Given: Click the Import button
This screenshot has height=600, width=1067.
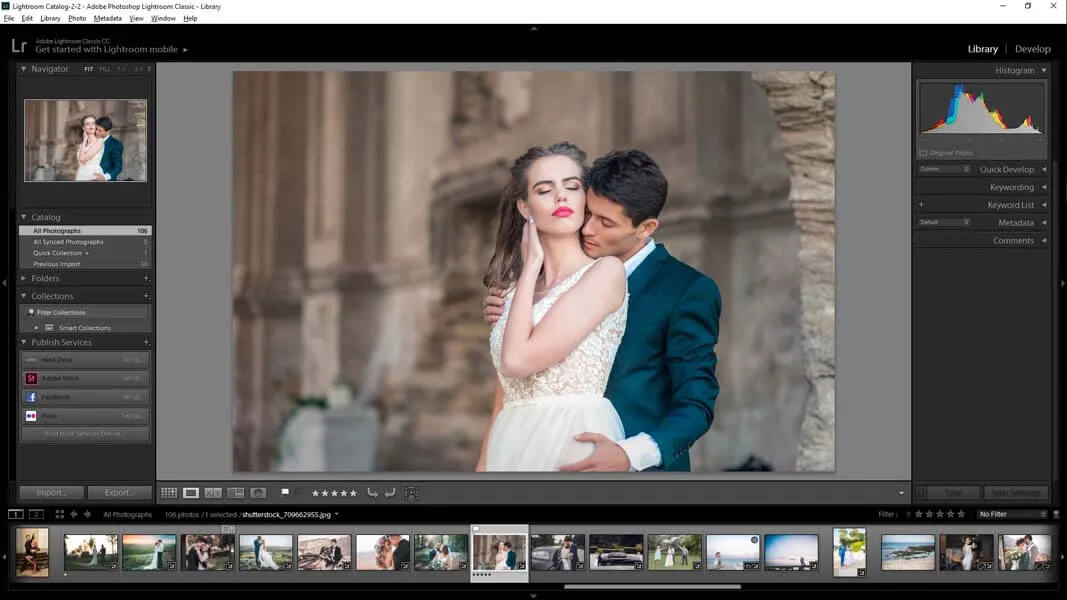Looking at the screenshot, I should click(50, 492).
